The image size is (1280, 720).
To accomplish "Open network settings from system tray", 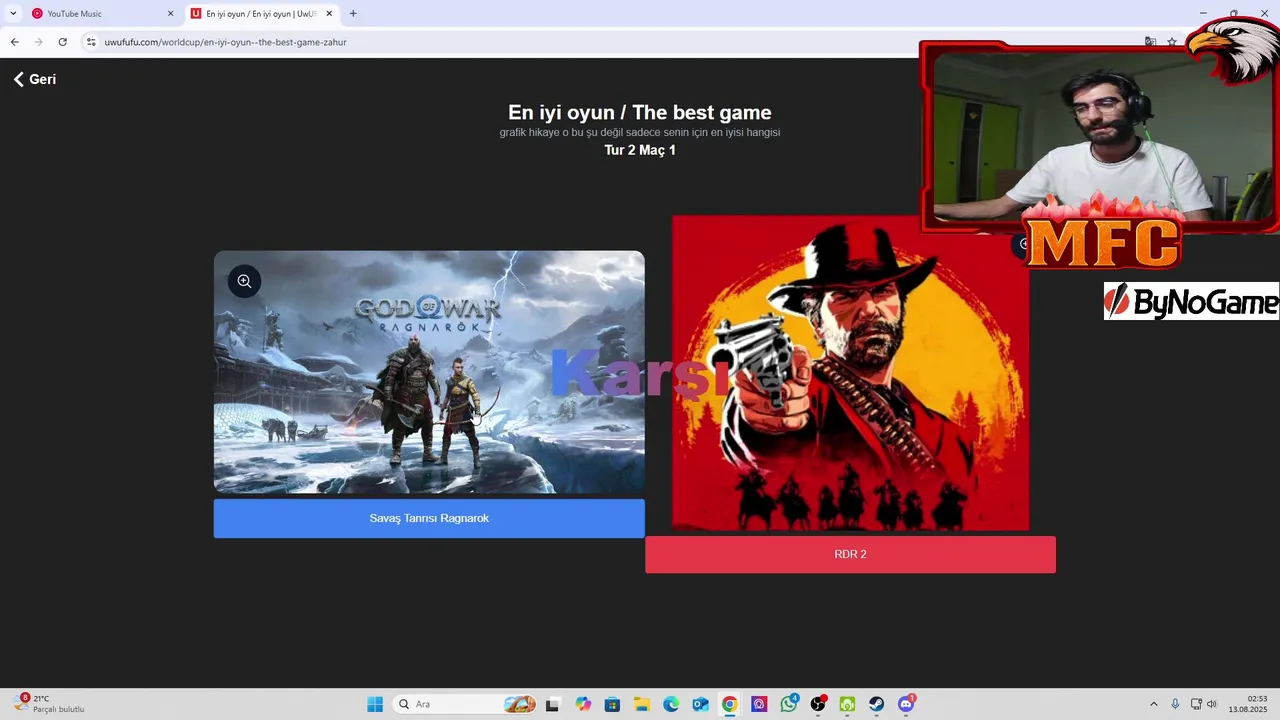I will 1196,704.
